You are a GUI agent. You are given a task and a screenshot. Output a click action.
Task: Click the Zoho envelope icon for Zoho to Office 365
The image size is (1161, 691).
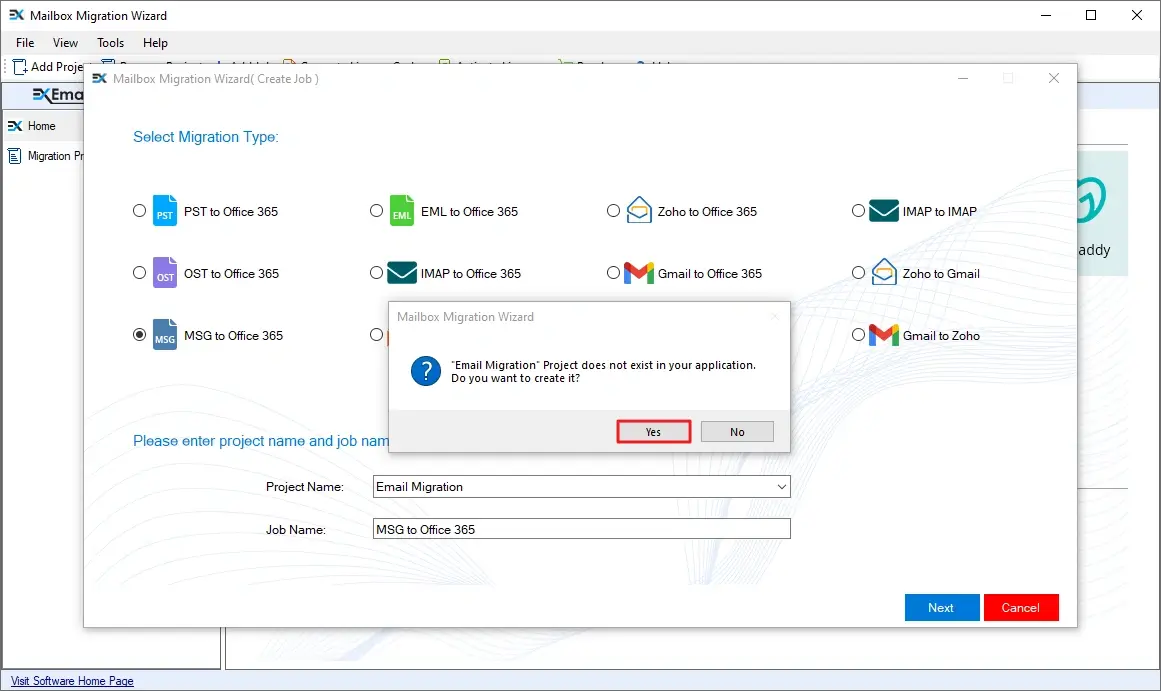(638, 211)
